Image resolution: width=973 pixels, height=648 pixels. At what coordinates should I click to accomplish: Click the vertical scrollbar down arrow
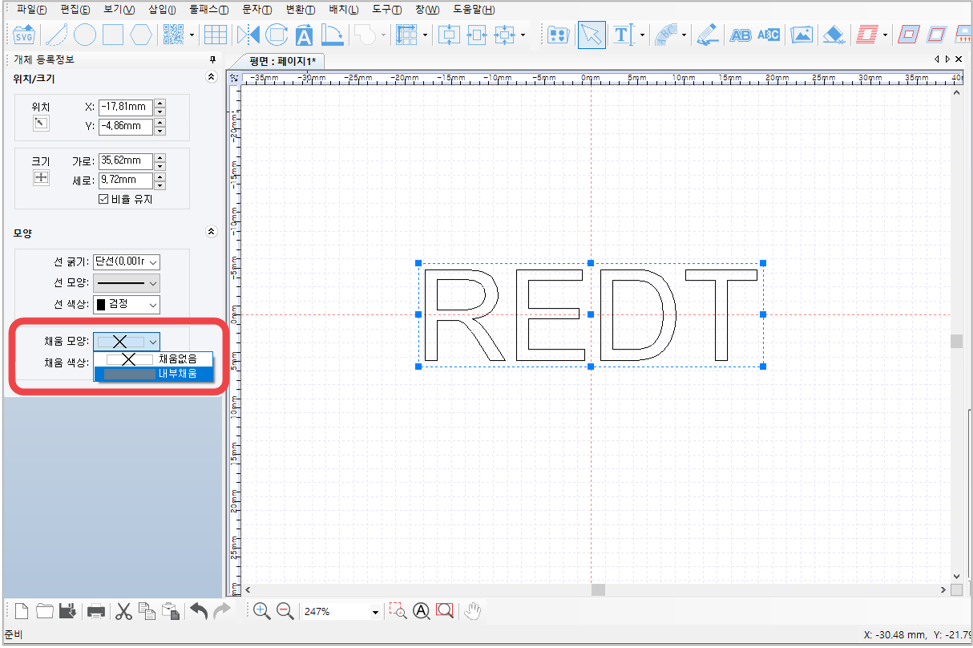pyautogui.click(x=956, y=576)
